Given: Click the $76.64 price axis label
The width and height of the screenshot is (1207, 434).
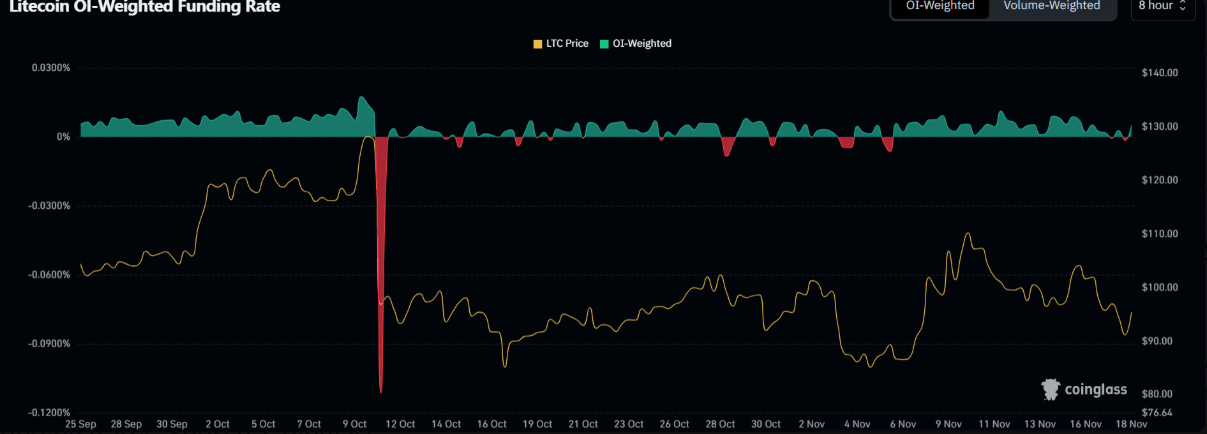Looking at the screenshot, I should (1158, 412).
